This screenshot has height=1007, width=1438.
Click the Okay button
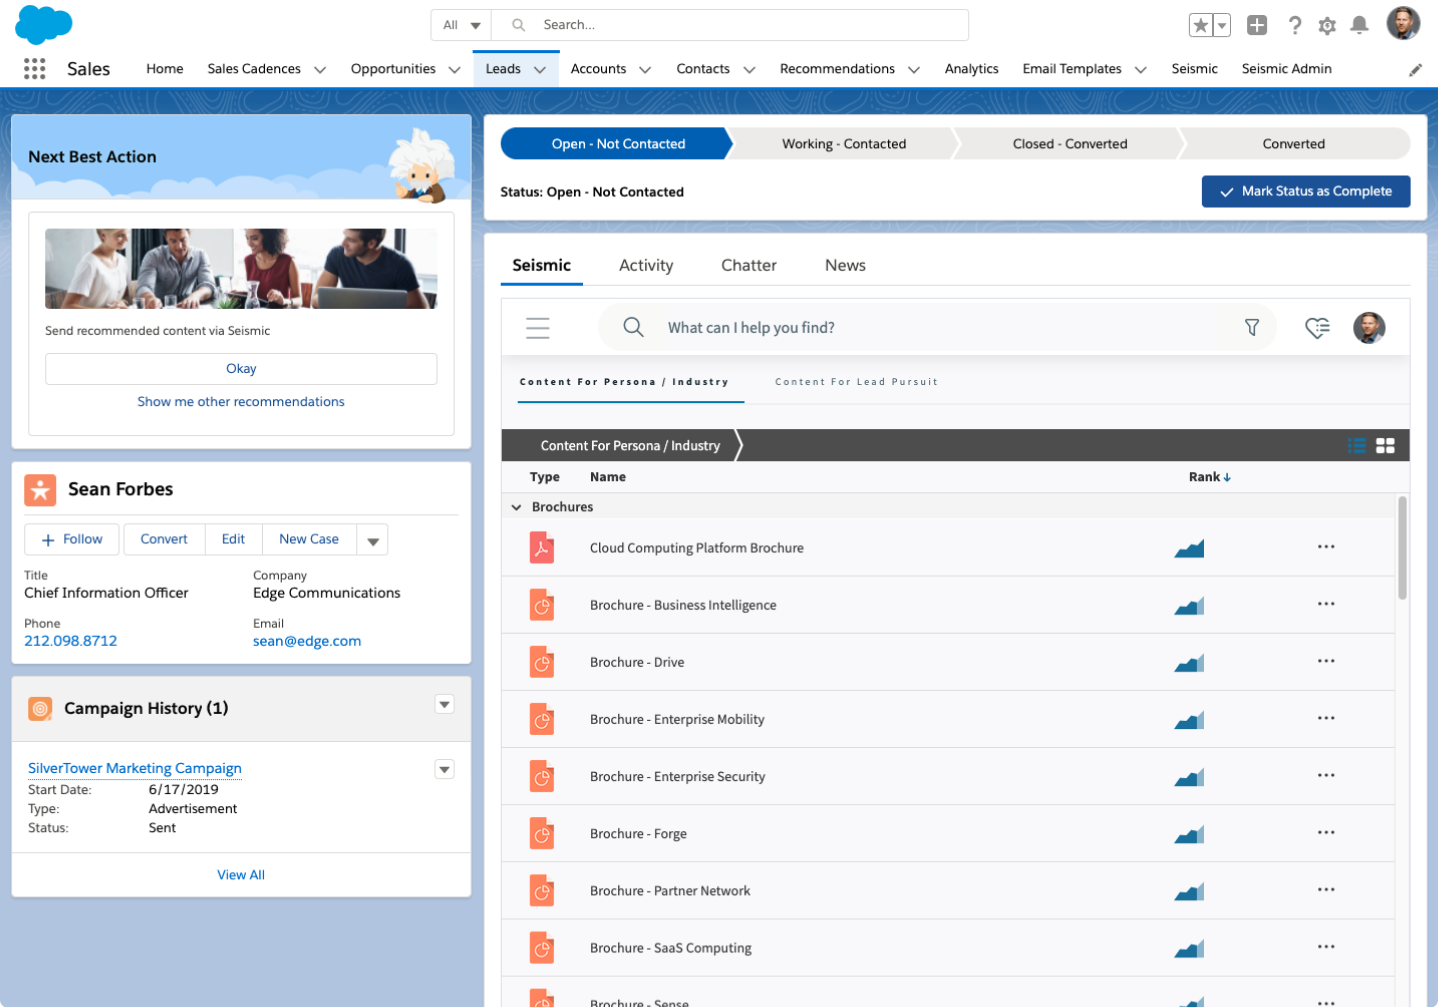(x=241, y=369)
